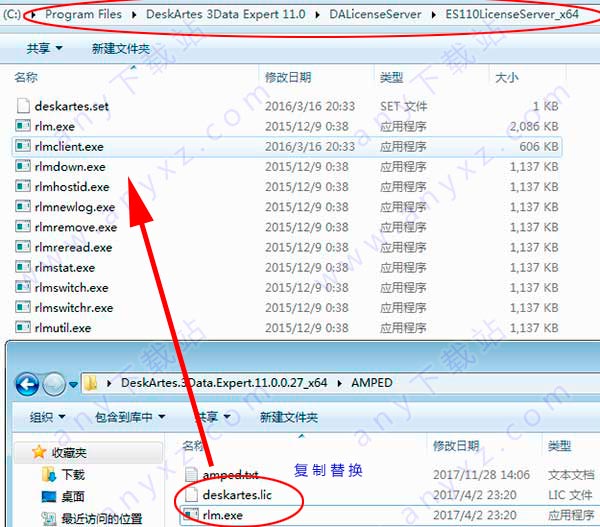Click the rlmnewlog.exe application icon
Screen dimensions: 600x527
[23, 207]
